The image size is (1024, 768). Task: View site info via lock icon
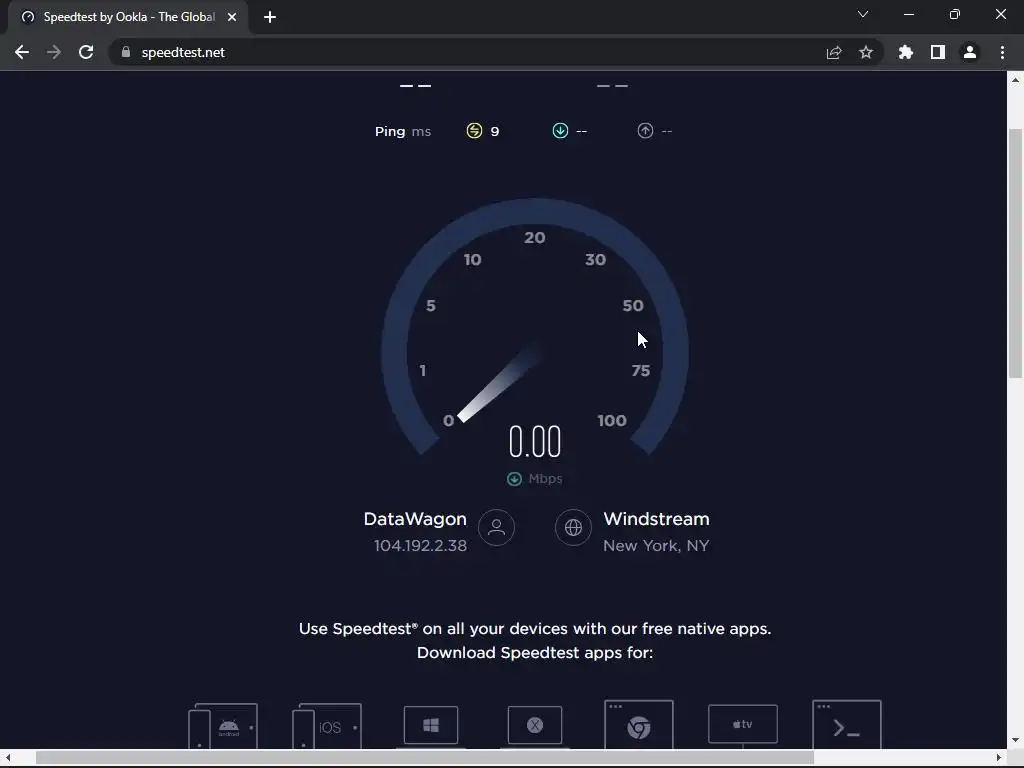[x=126, y=52]
